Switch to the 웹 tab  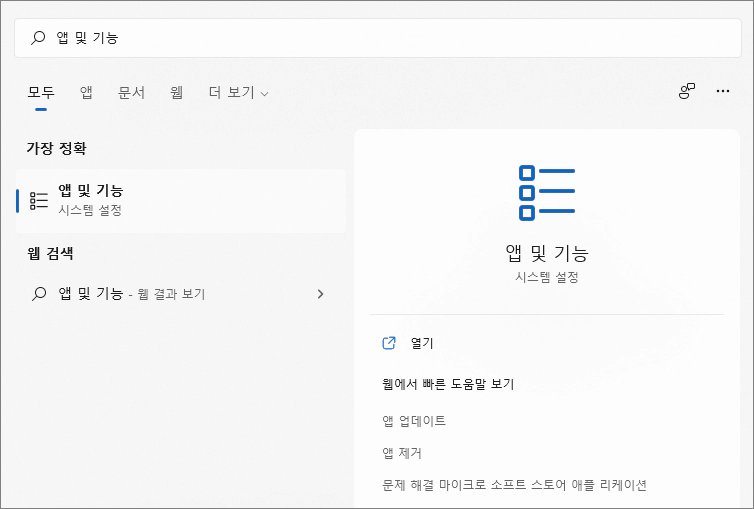pyautogui.click(x=176, y=92)
